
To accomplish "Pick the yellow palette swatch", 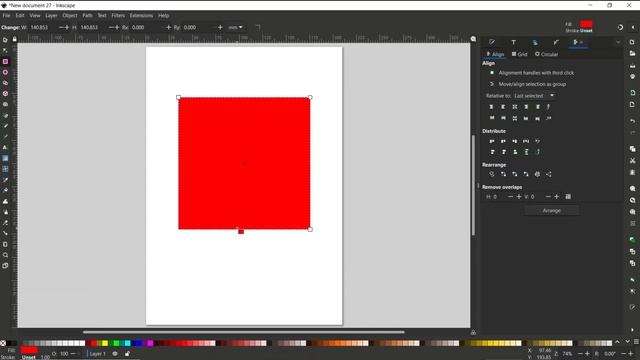I will click(105, 343).
